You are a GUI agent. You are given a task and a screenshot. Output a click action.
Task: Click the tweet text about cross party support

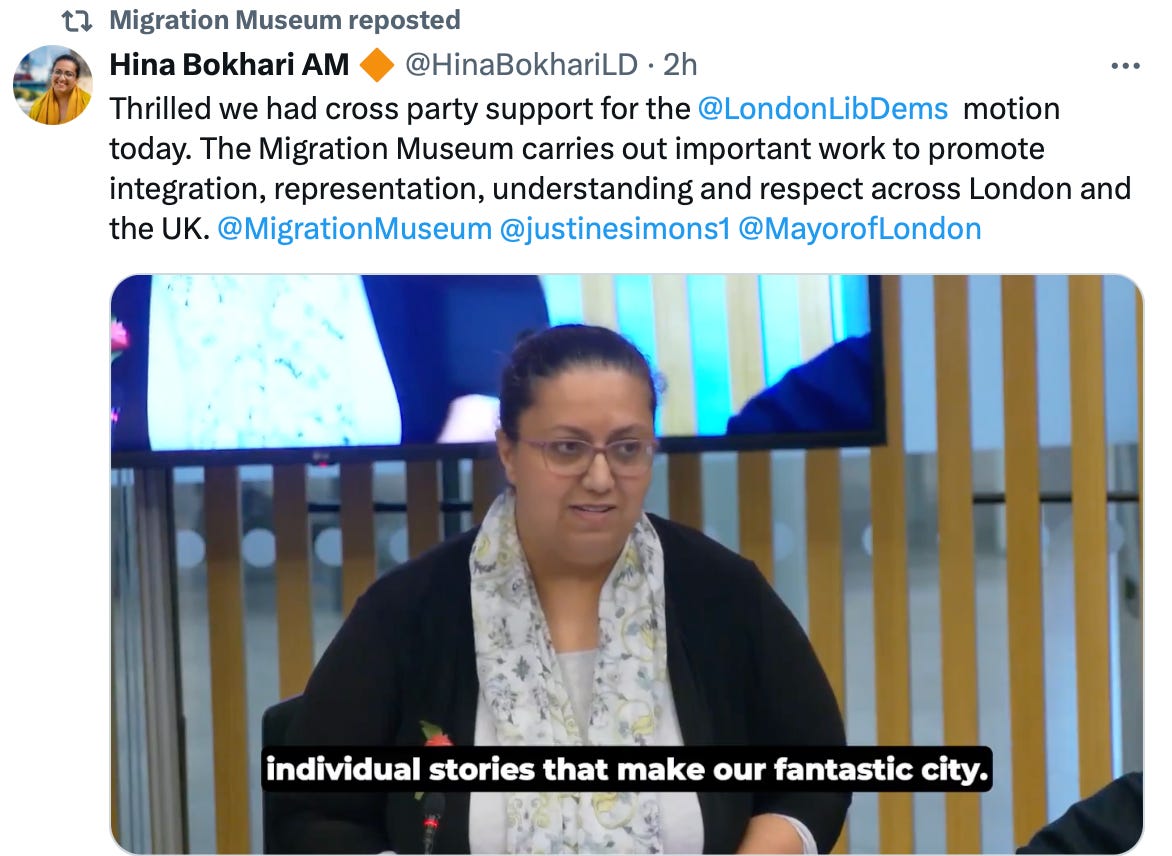tap(619, 169)
